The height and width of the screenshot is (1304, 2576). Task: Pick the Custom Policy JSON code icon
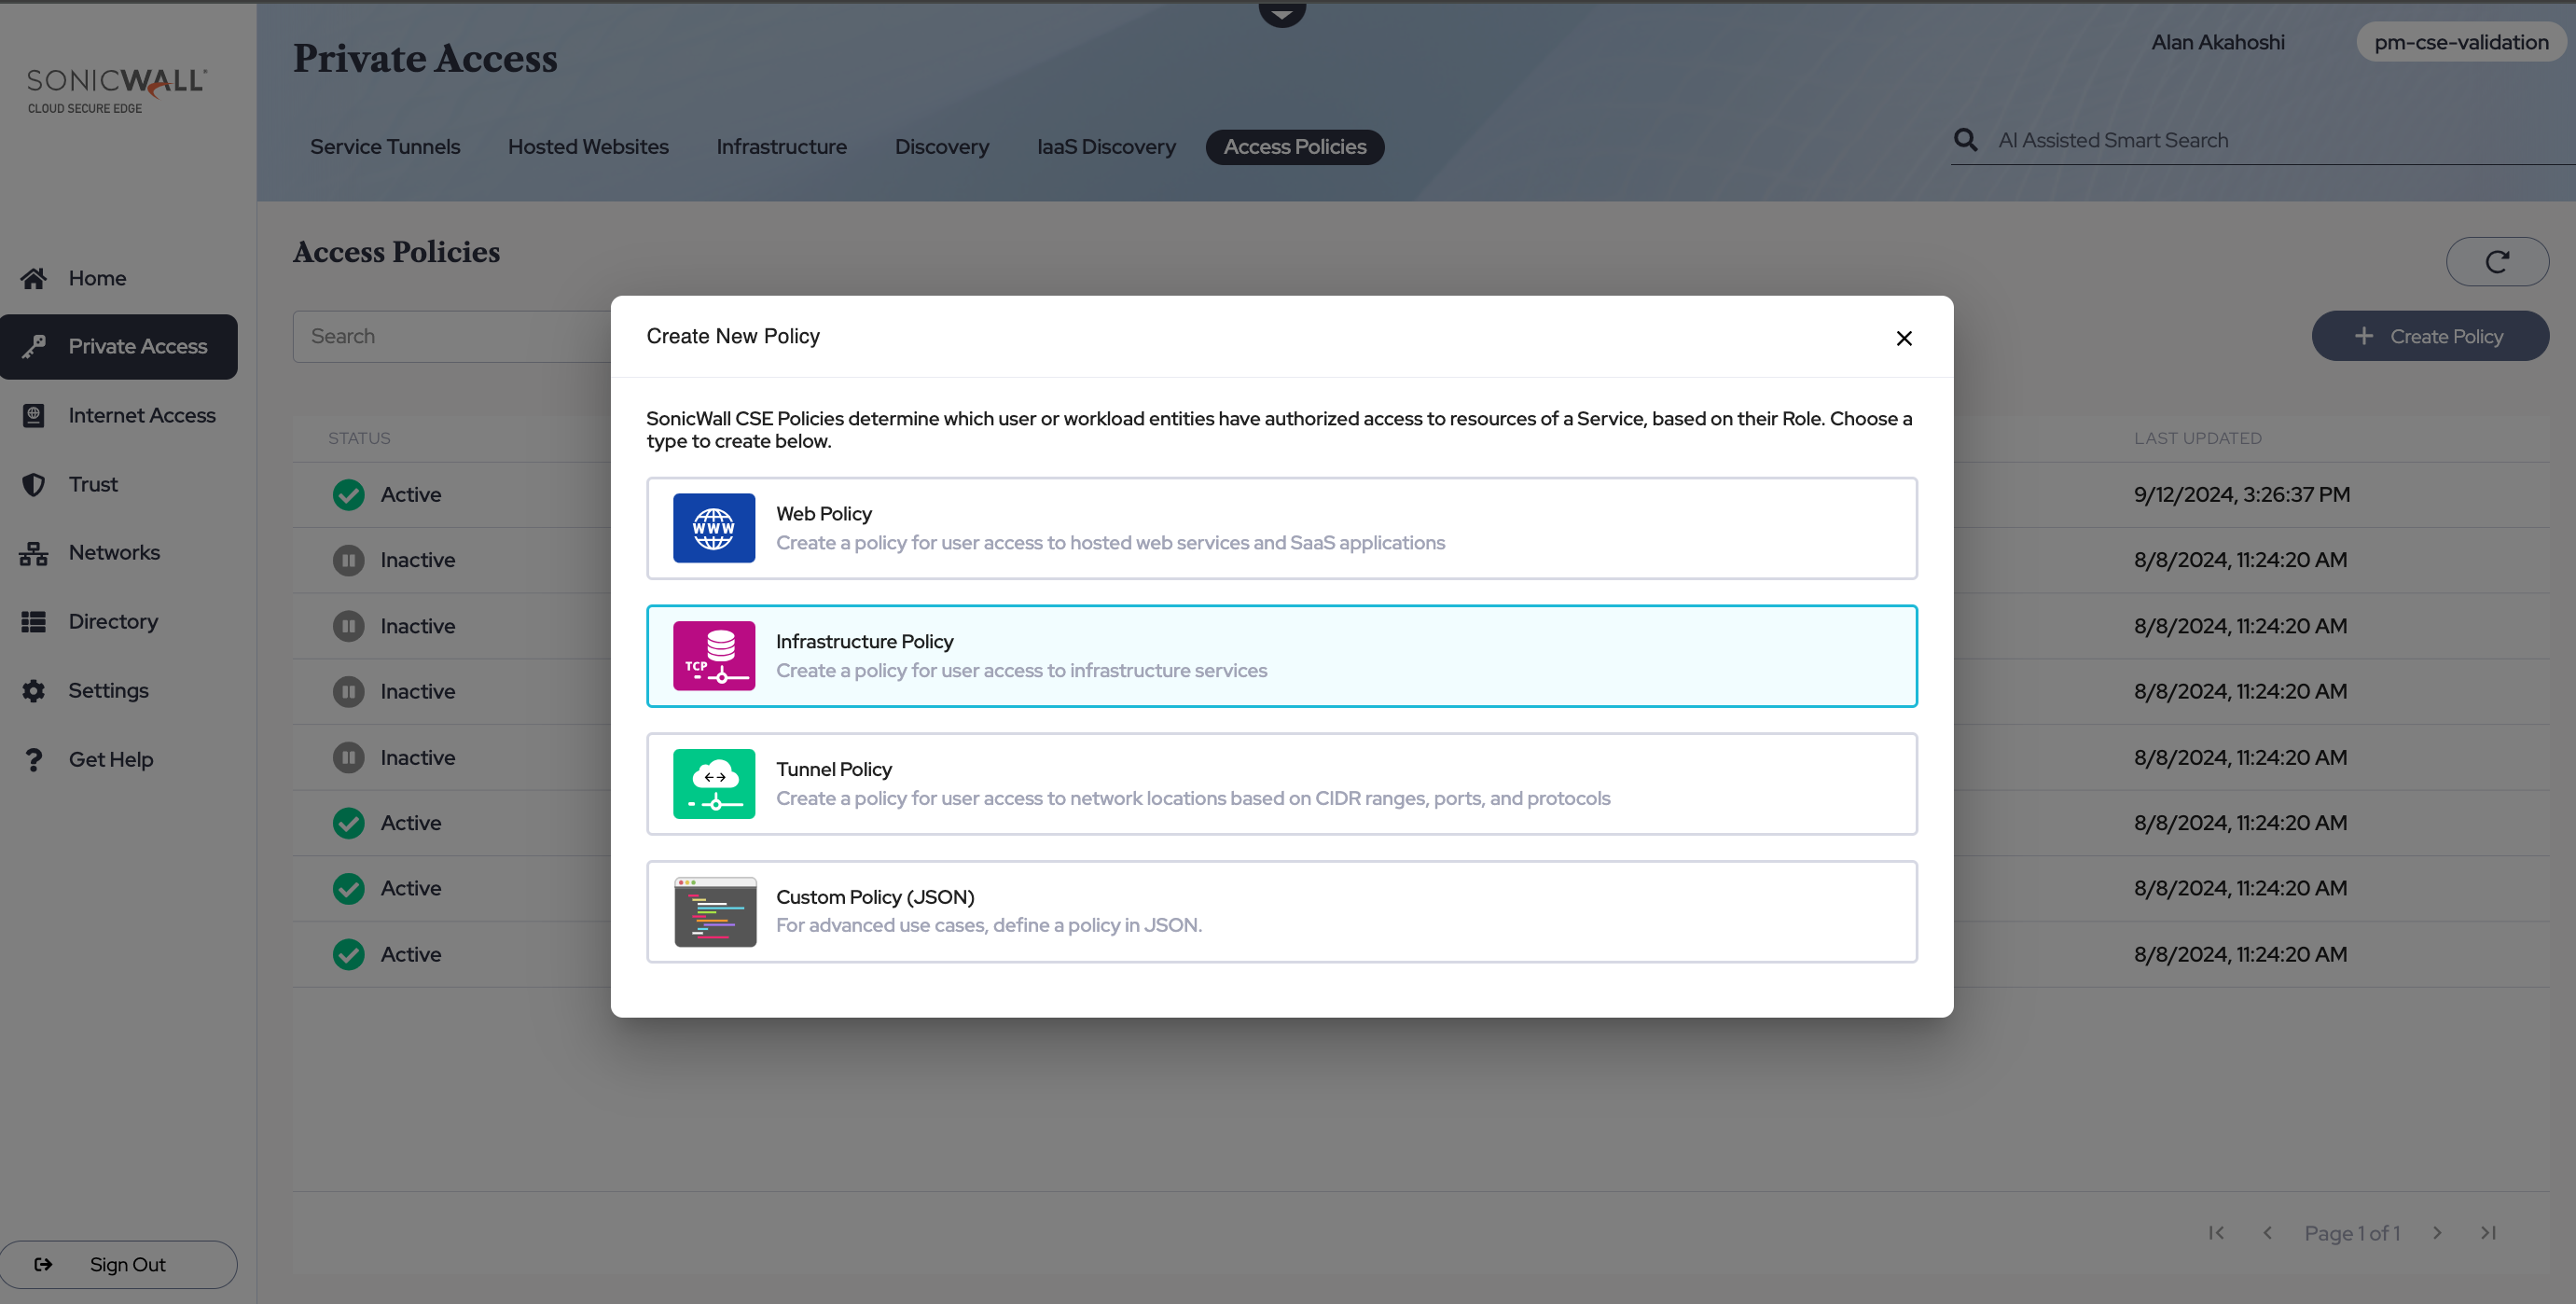(715, 912)
